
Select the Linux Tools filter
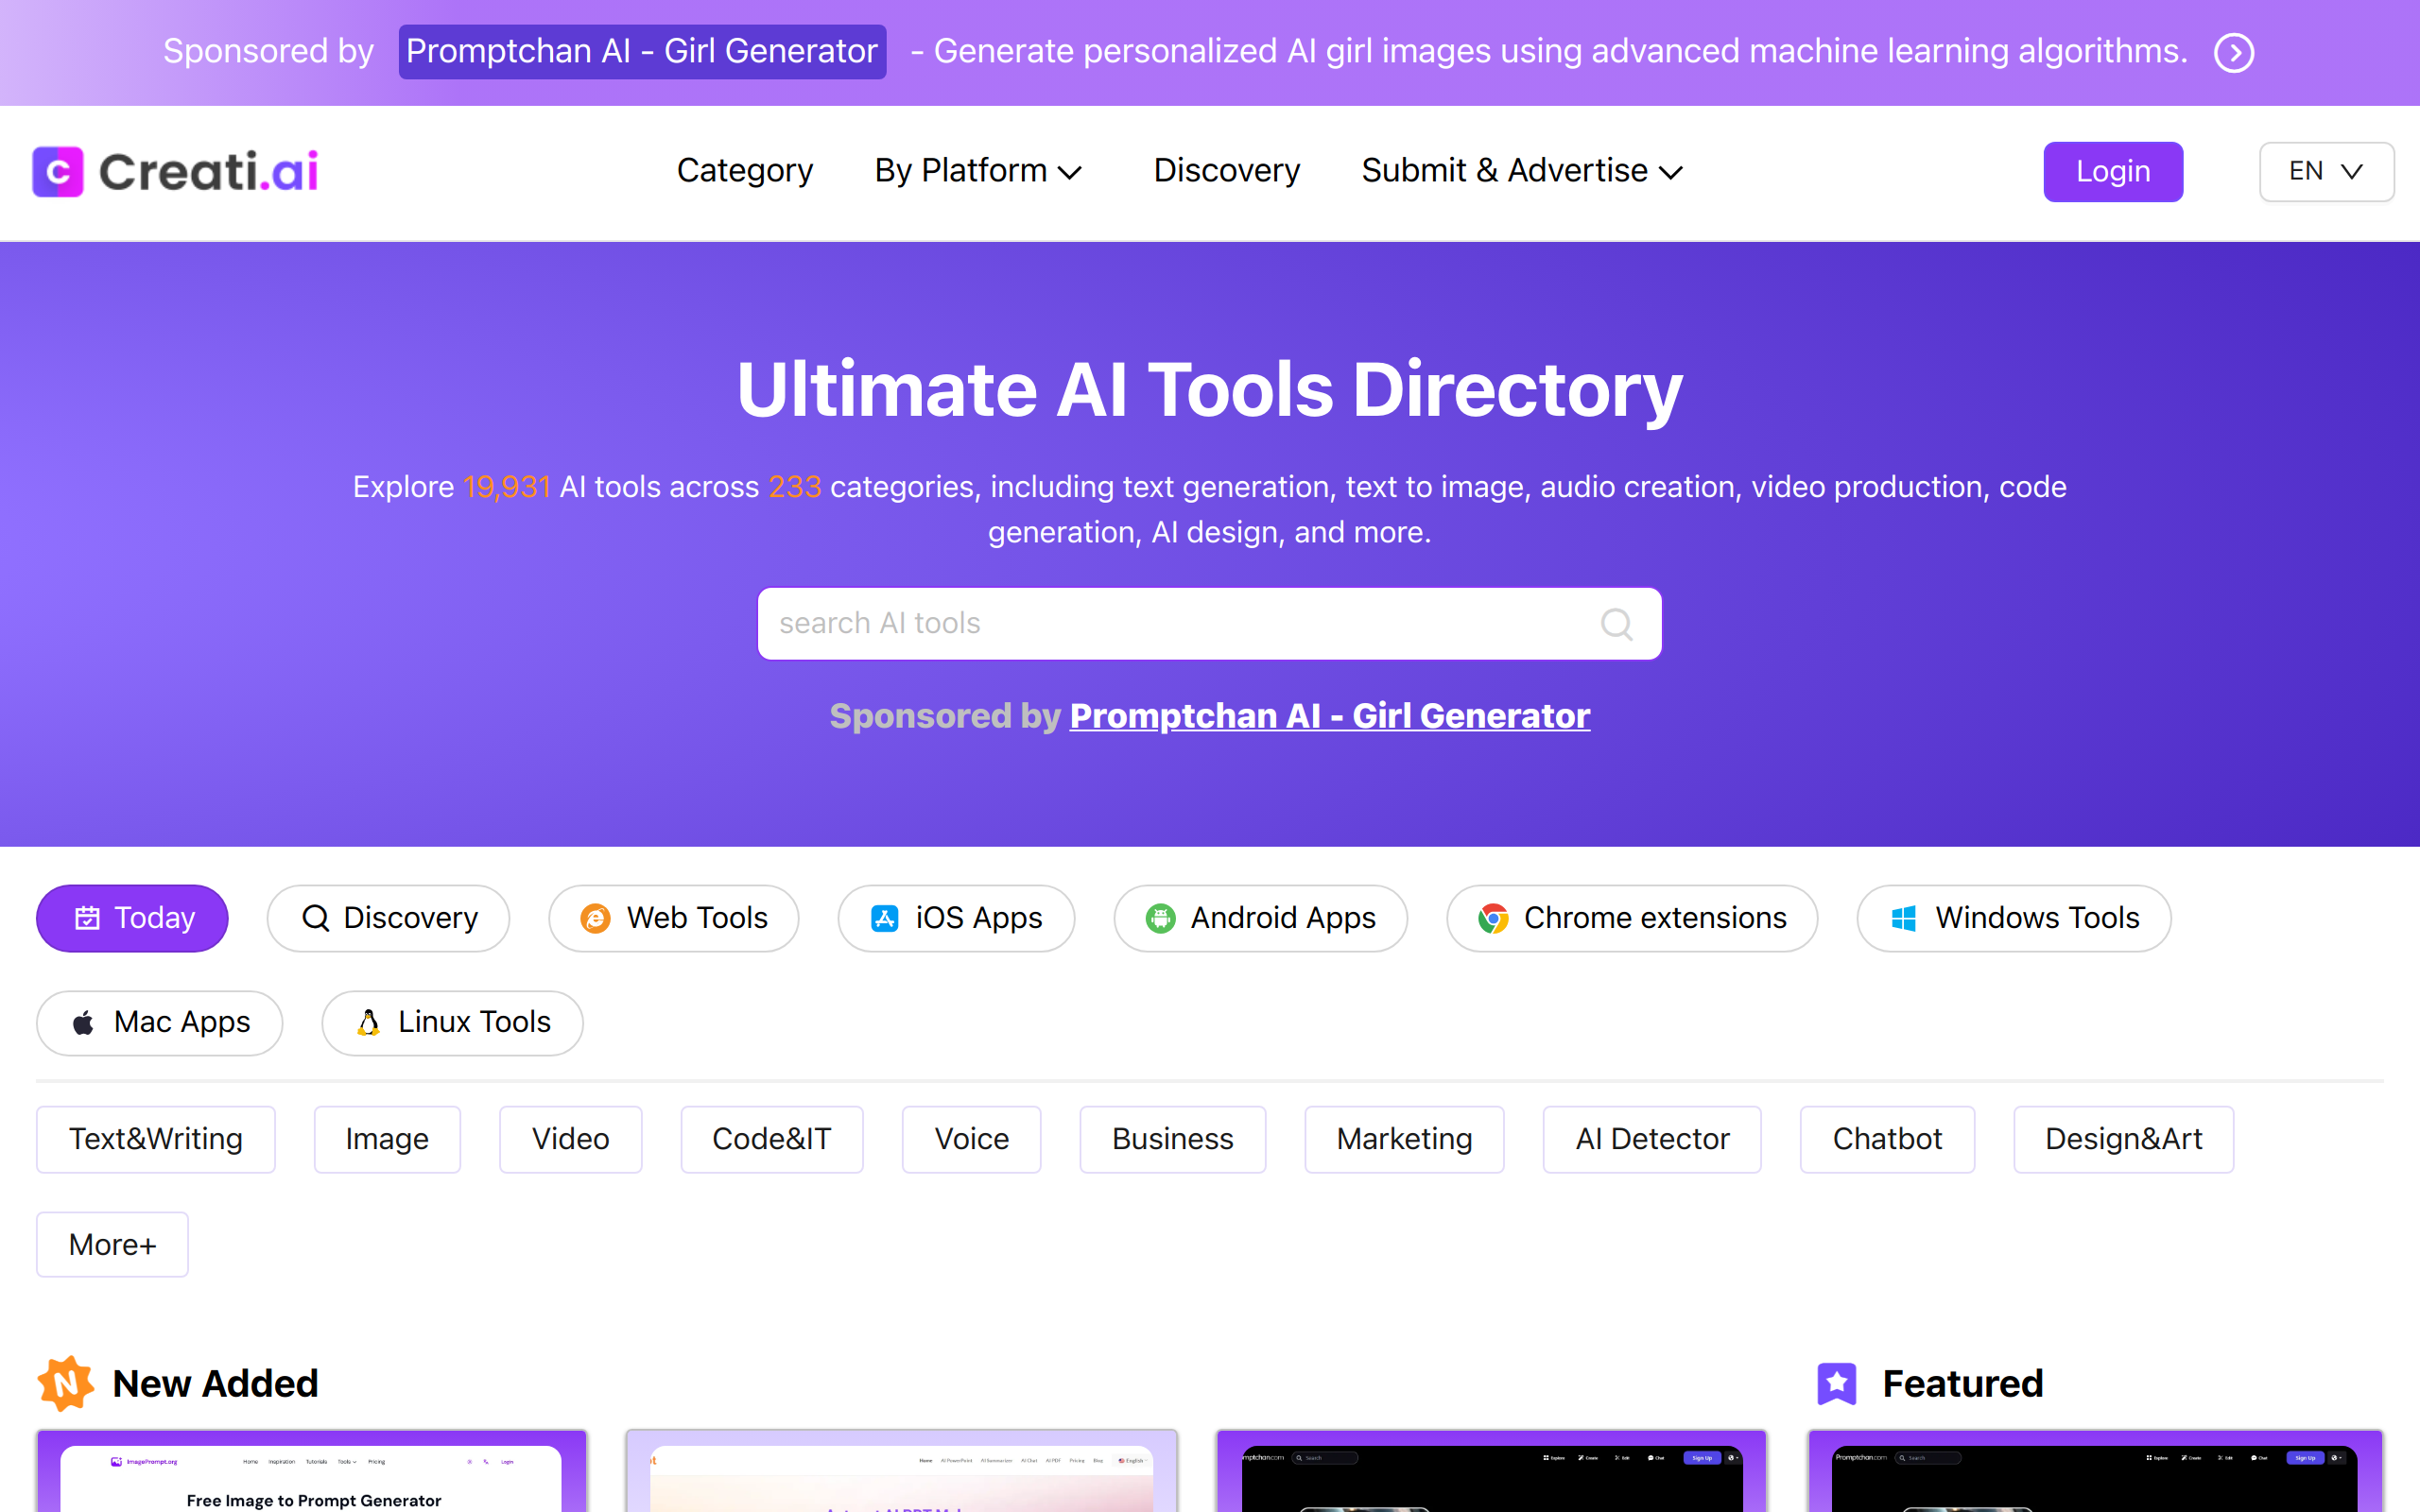pyautogui.click(x=452, y=1022)
